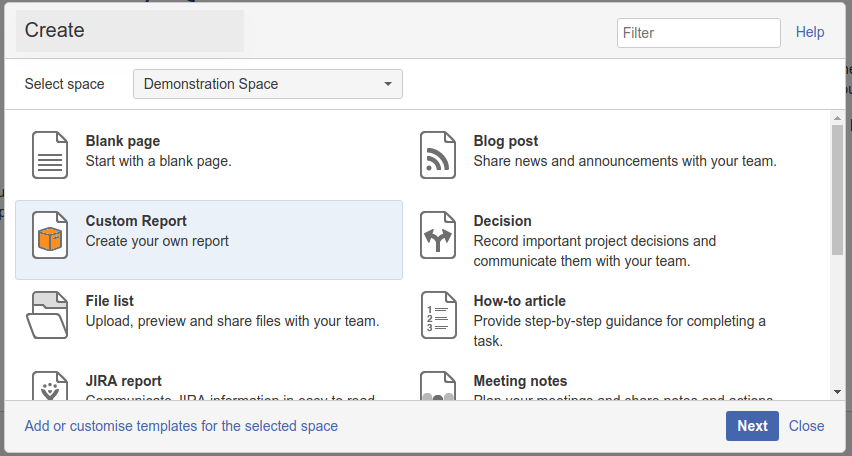This screenshot has width=852, height=456.
Task: Click the template list scrollbar up arrow
Action: tap(837, 118)
